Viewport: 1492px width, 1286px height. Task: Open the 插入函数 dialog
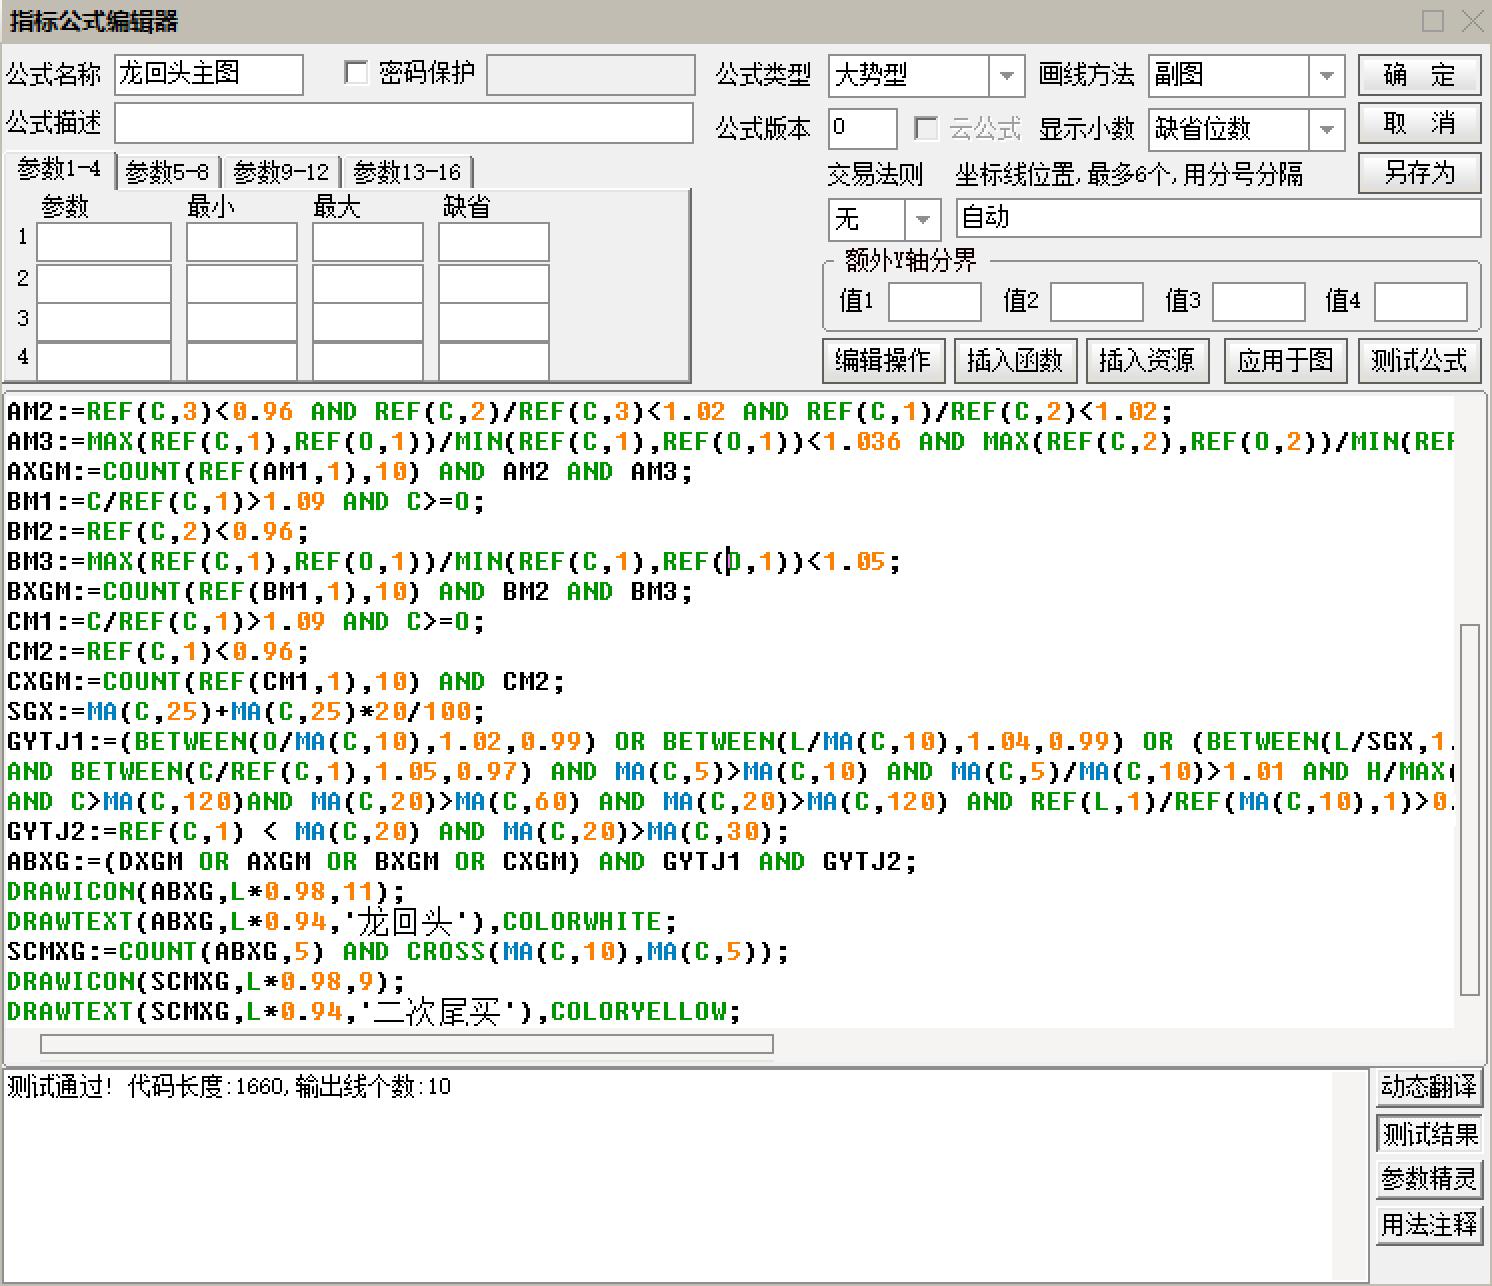(x=1014, y=360)
